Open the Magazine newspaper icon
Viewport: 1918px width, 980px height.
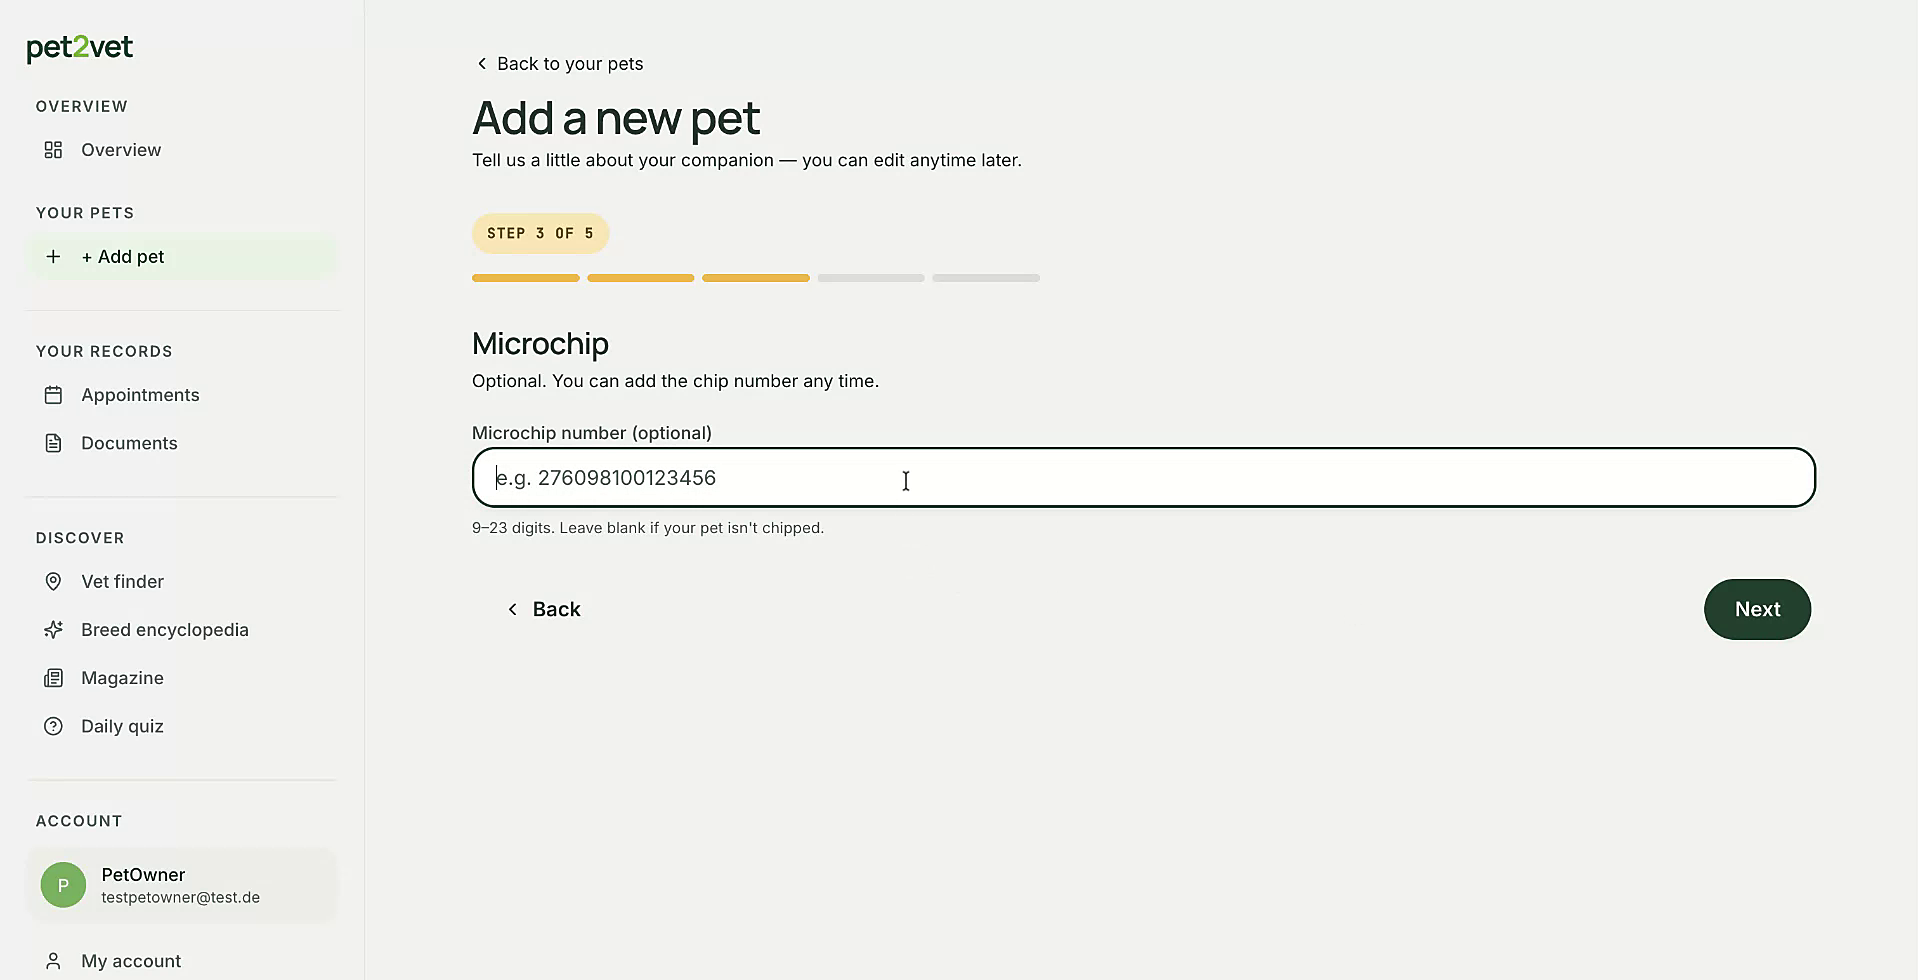click(53, 678)
